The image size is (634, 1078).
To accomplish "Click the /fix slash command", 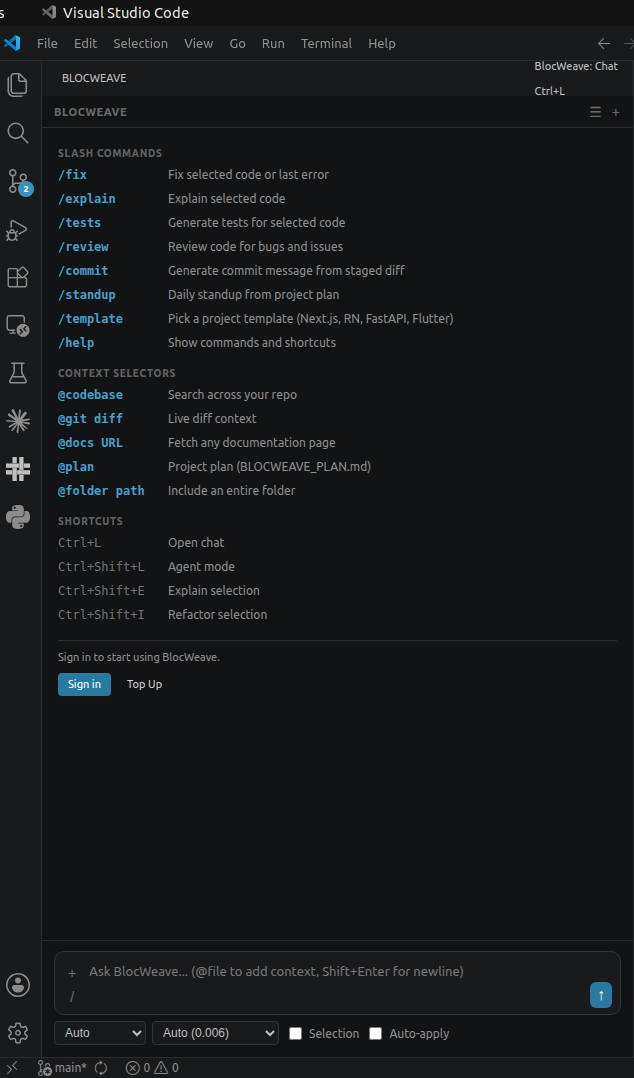I will [72, 175].
